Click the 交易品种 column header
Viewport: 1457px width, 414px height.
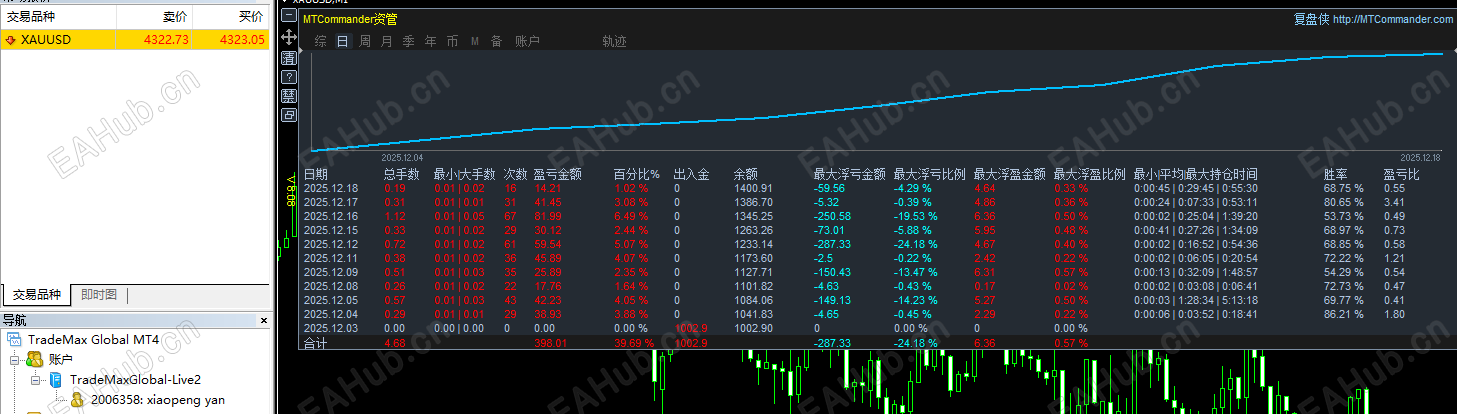point(58,17)
